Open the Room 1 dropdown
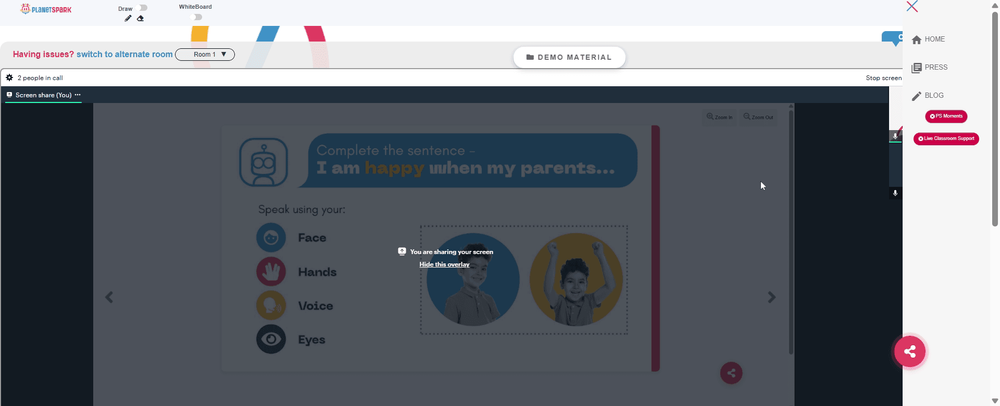 205,55
